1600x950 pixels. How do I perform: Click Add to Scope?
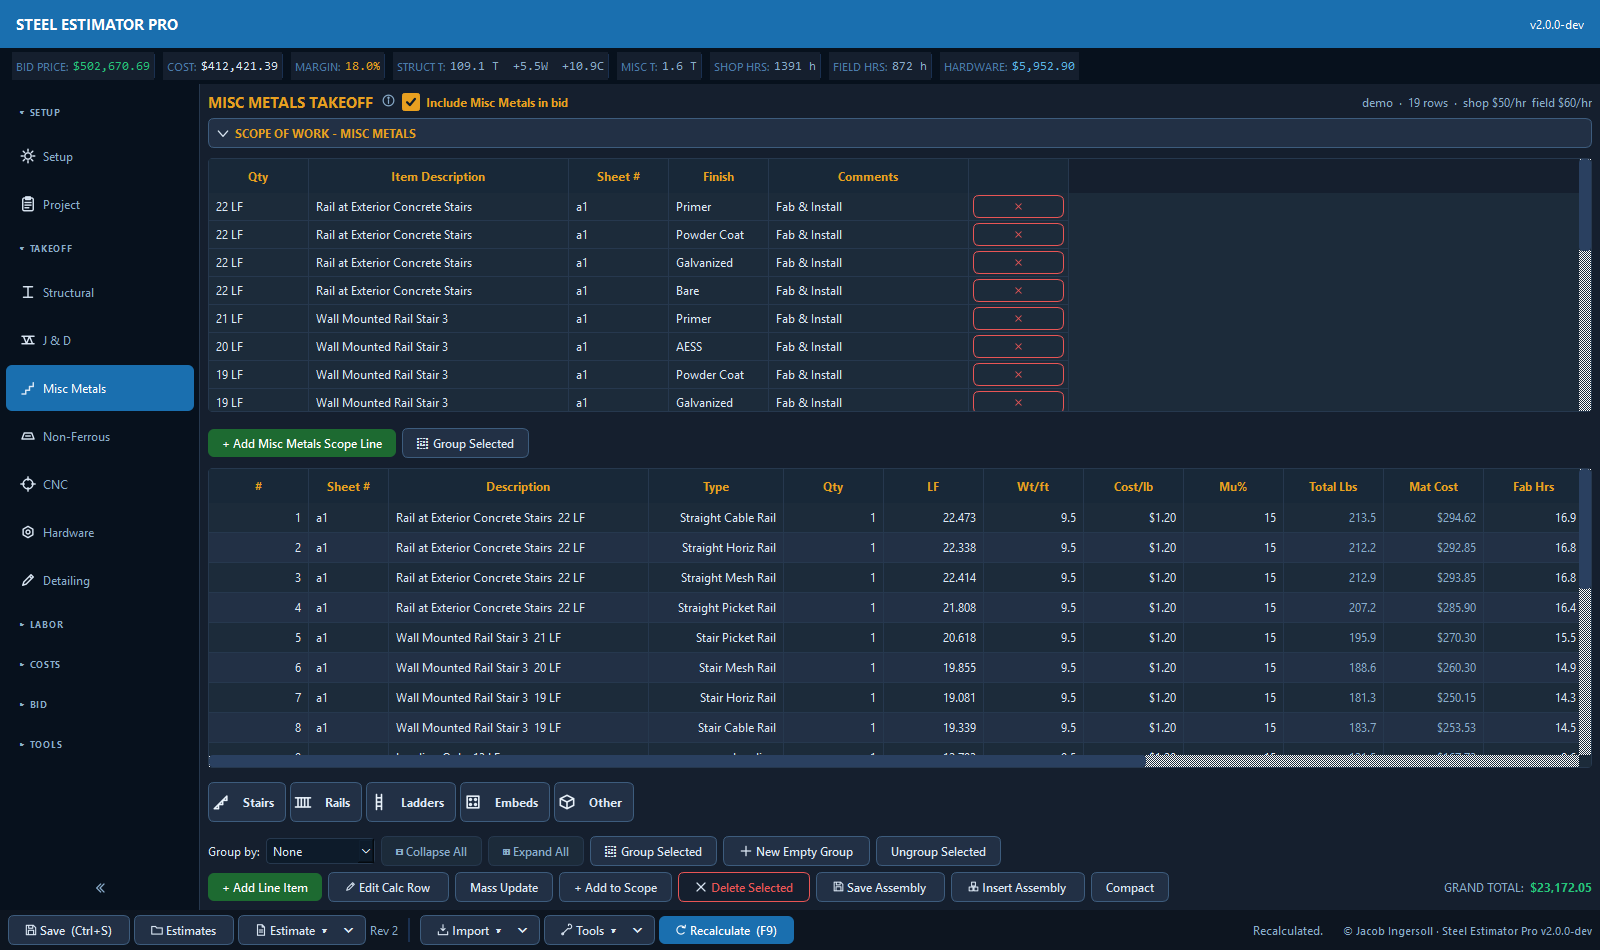(615, 887)
